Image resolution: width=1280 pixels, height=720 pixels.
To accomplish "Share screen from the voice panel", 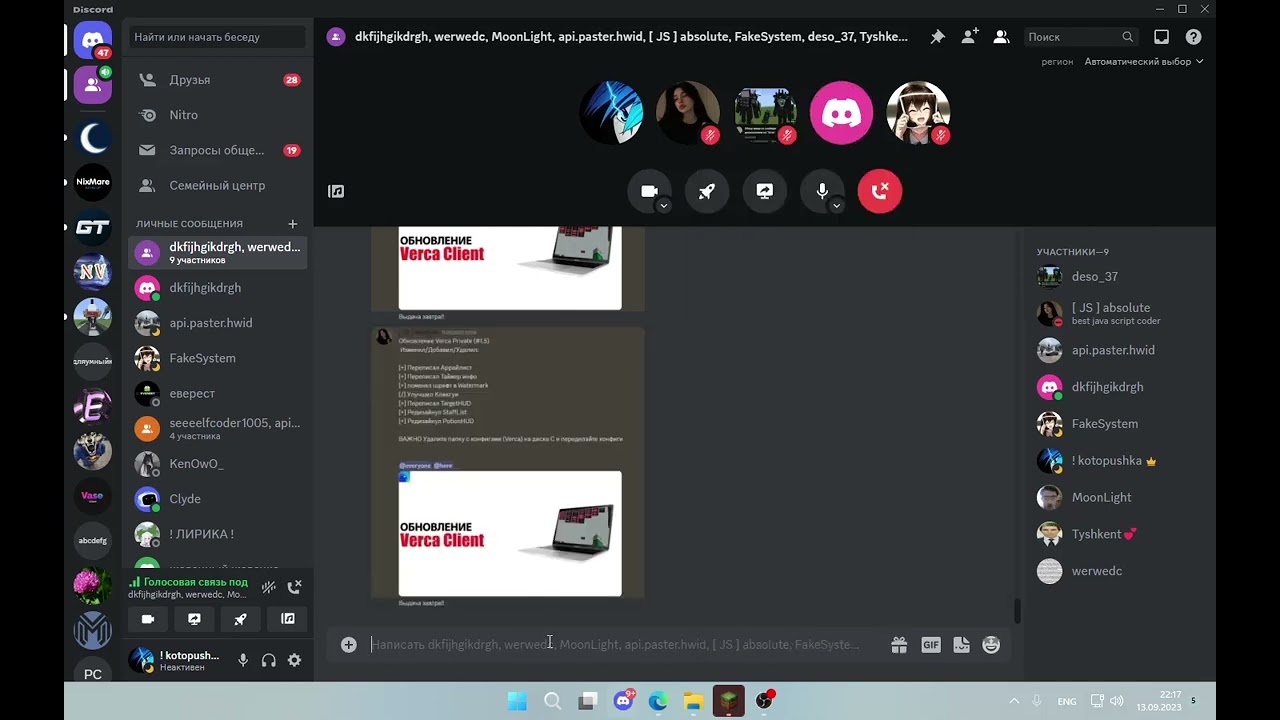I will pos(194,619).
